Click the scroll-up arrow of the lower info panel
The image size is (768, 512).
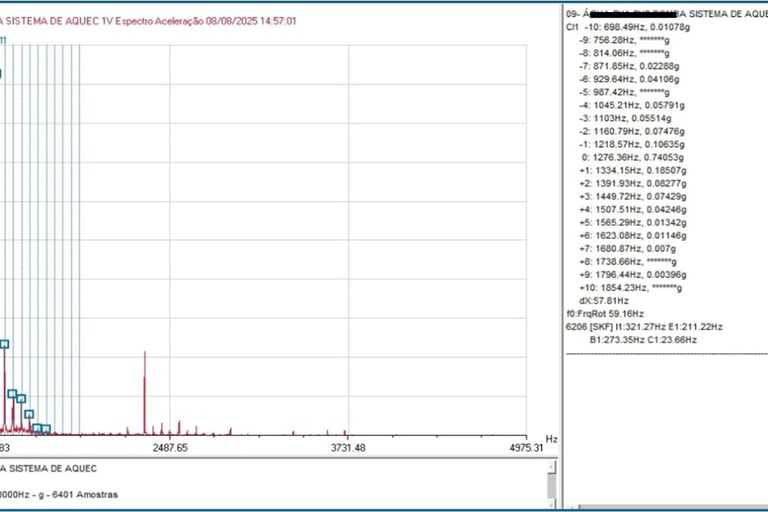tap(552, 467)
